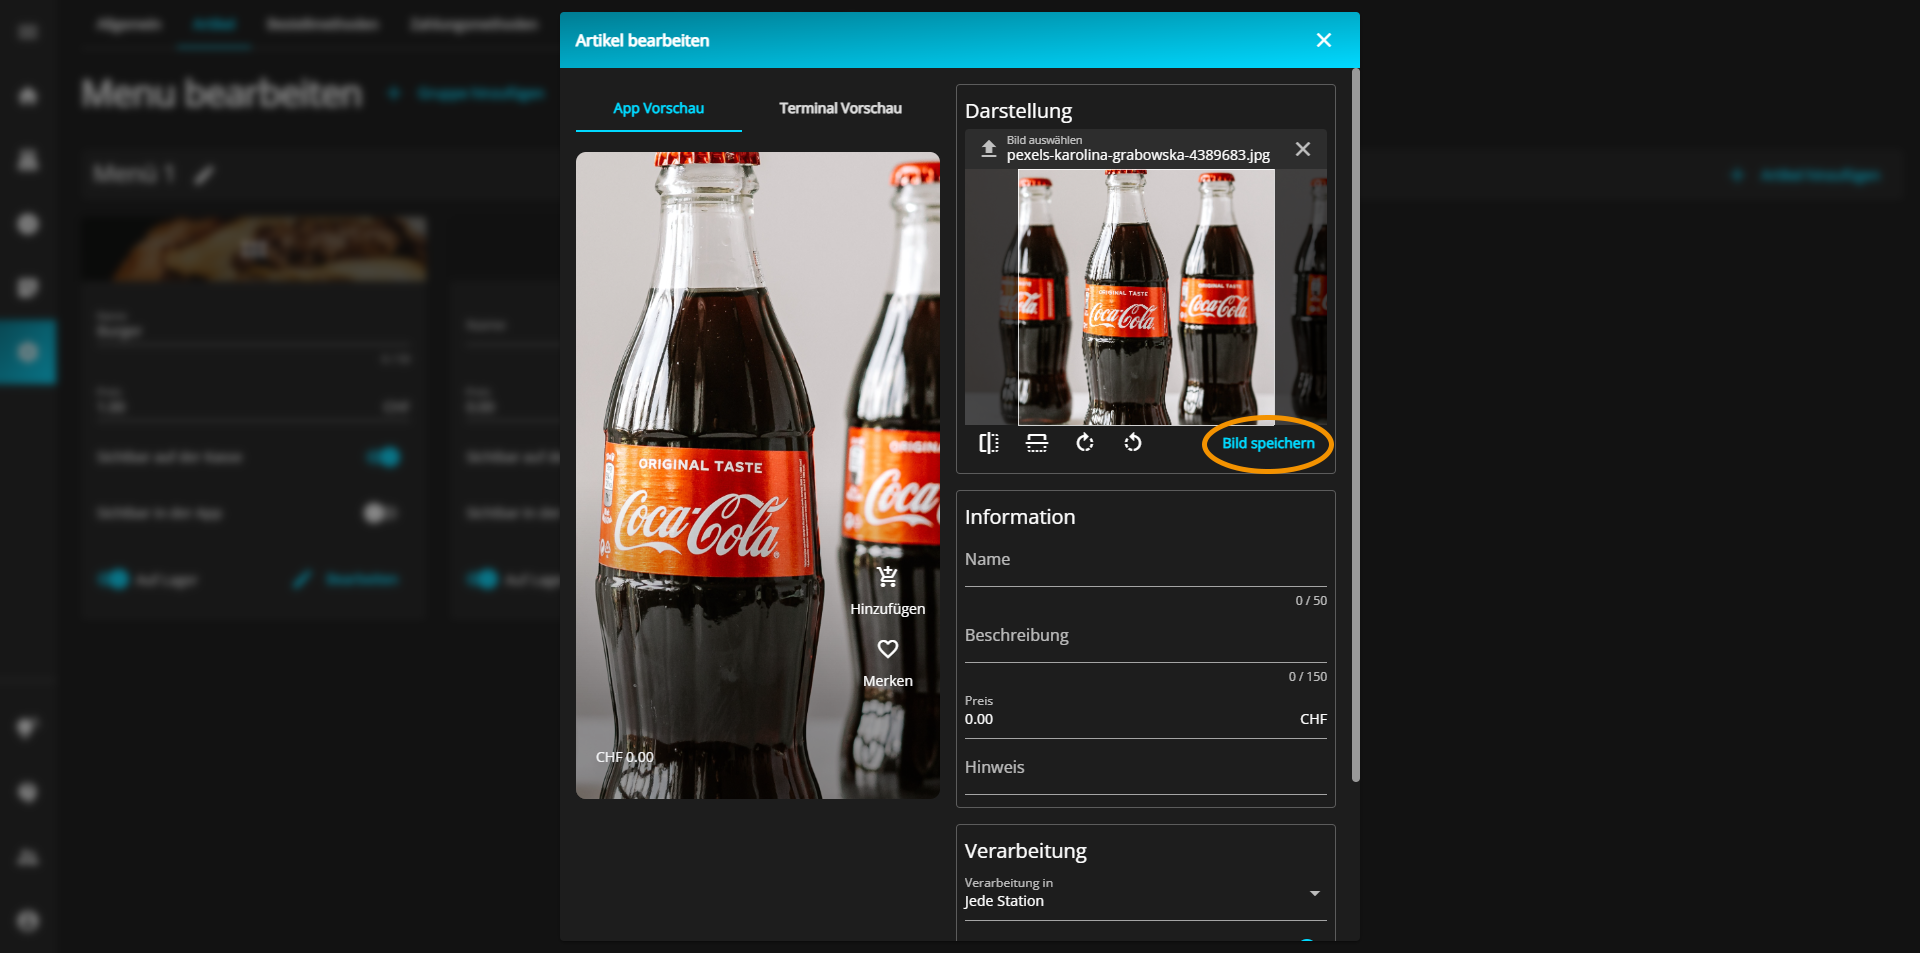Rotate the image clockwise

(1085, 443)
